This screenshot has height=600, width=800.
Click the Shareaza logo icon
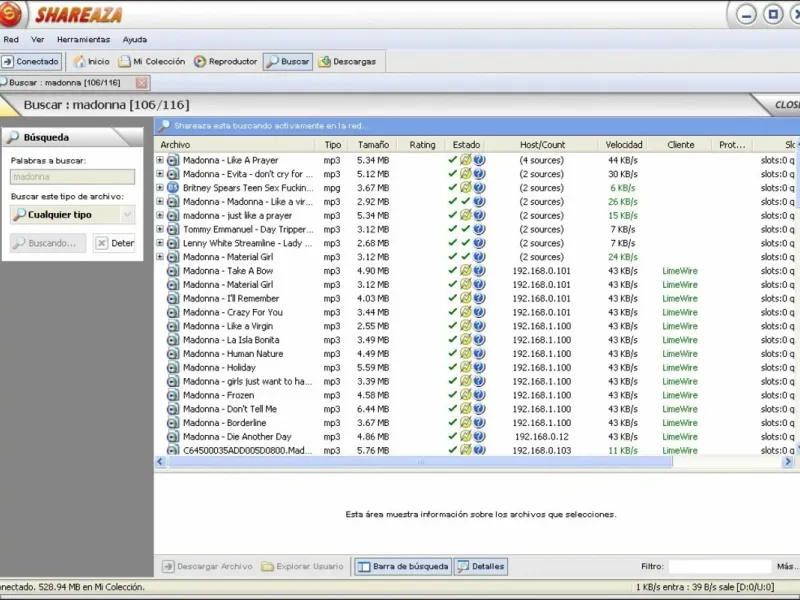(12, 14)
